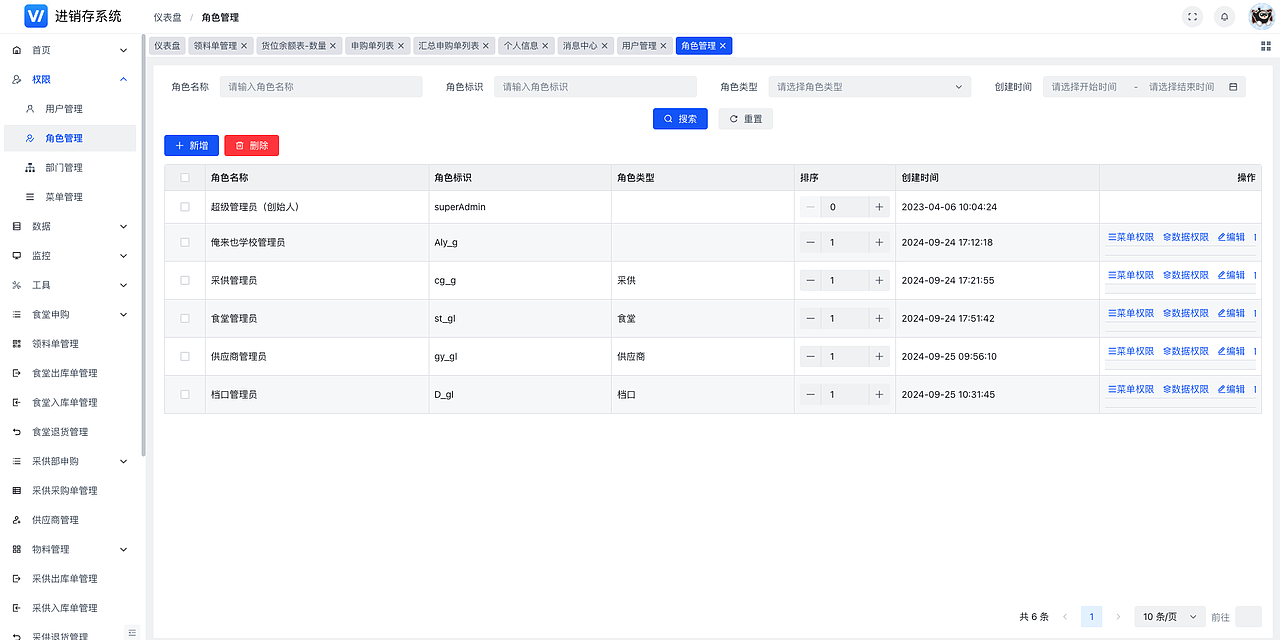Click the fullscreen icon in header

coord(1192,17)
